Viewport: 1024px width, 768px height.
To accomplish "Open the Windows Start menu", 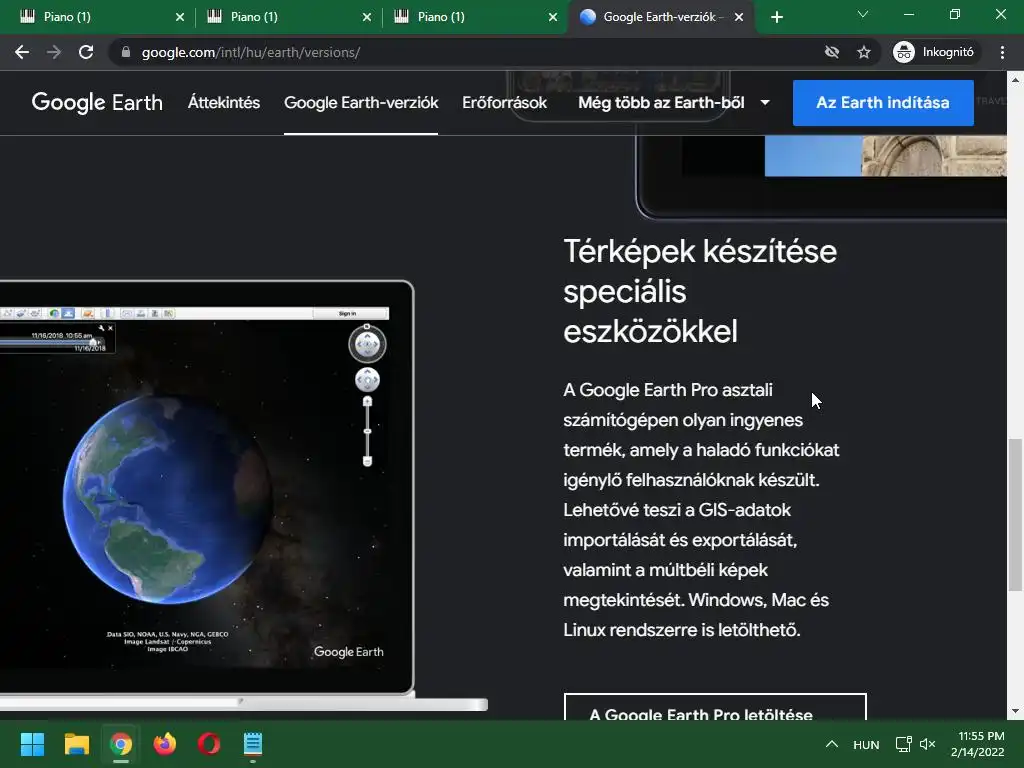I will point(32,744).
